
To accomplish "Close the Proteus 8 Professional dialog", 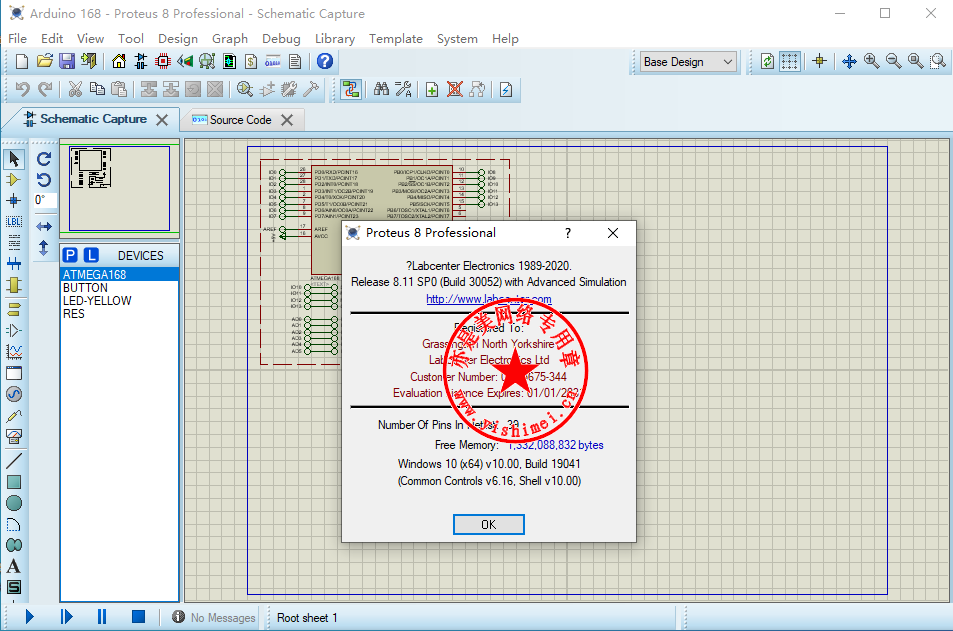I will click(613, 233).
